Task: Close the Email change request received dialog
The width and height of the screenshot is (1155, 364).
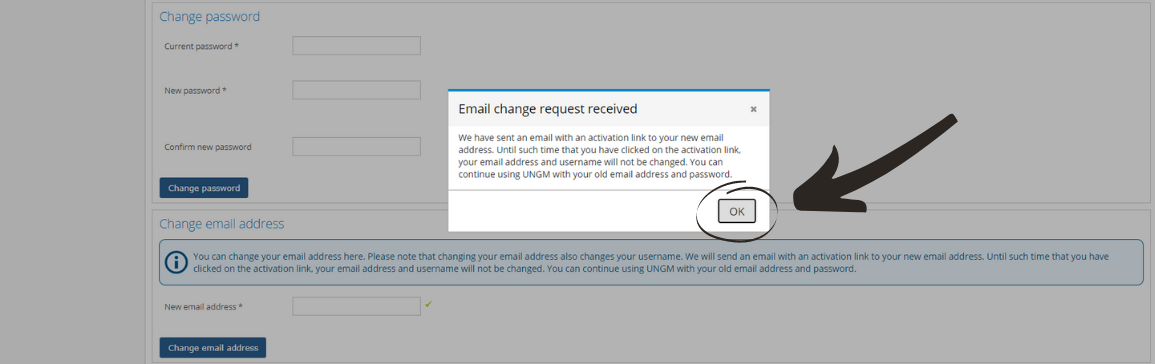Action: click(753, 109)
